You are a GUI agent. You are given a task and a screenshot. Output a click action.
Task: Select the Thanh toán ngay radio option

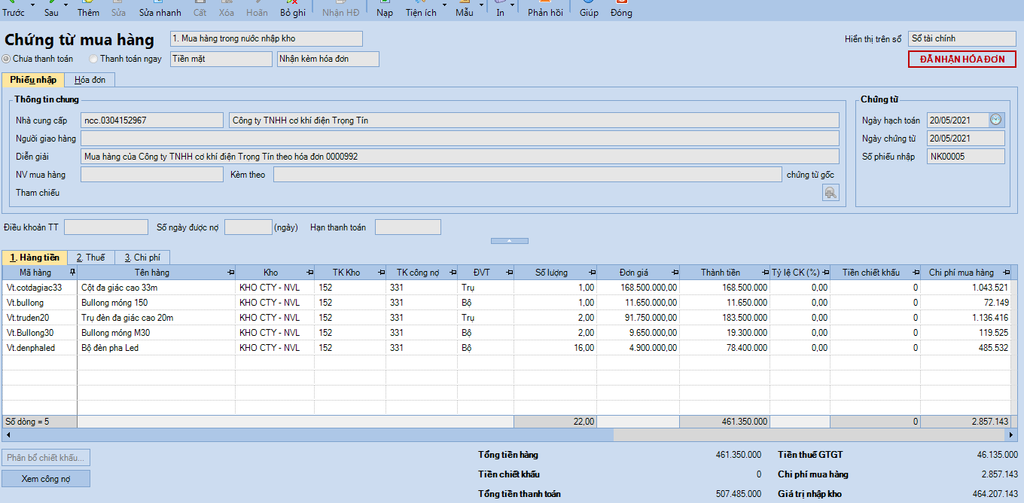(x=93, y=59)
